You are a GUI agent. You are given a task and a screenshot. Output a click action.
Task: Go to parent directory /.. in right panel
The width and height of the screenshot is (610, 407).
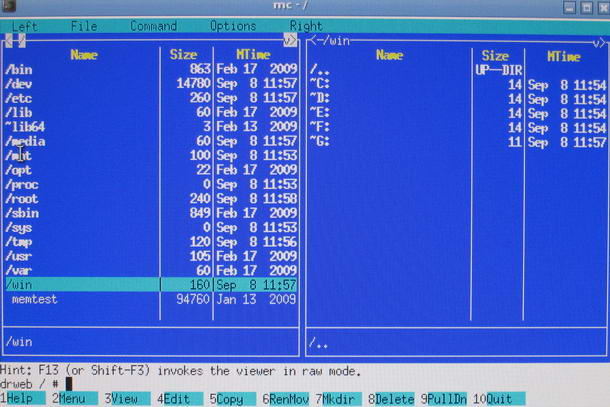tap(318, 70)
